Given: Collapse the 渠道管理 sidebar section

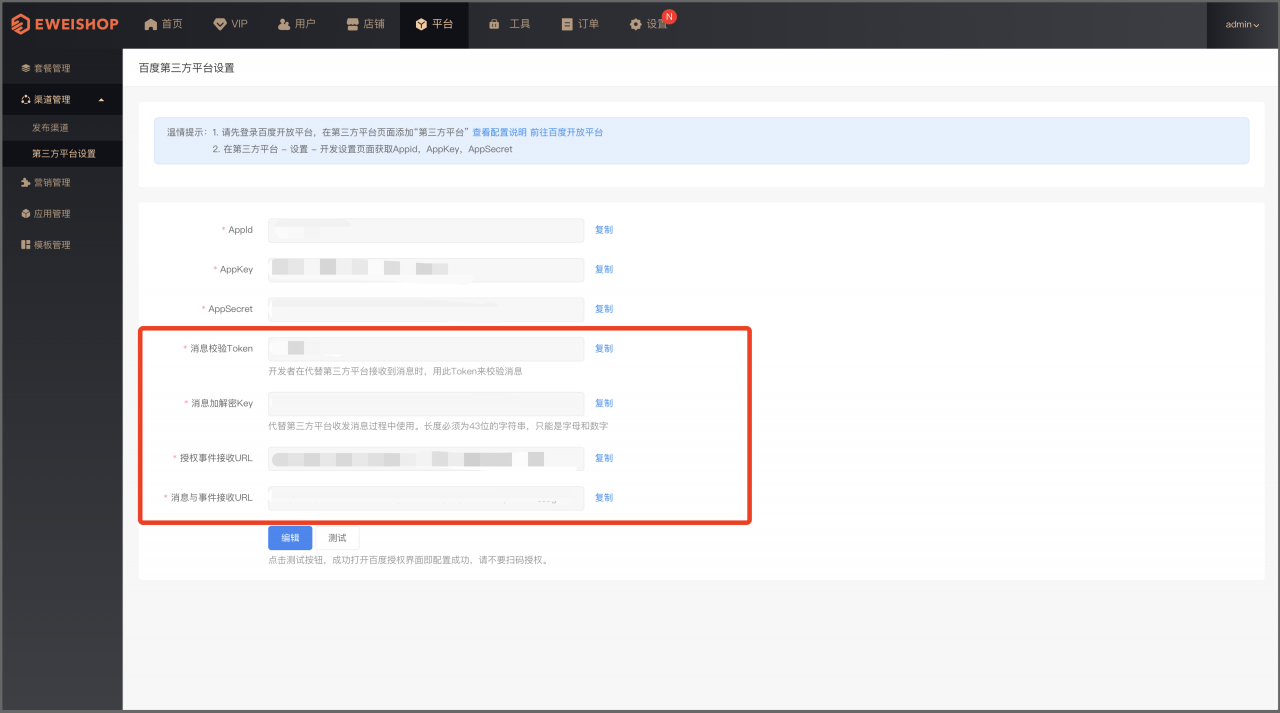Looking at the screenshot, I should tap(62, 99).
